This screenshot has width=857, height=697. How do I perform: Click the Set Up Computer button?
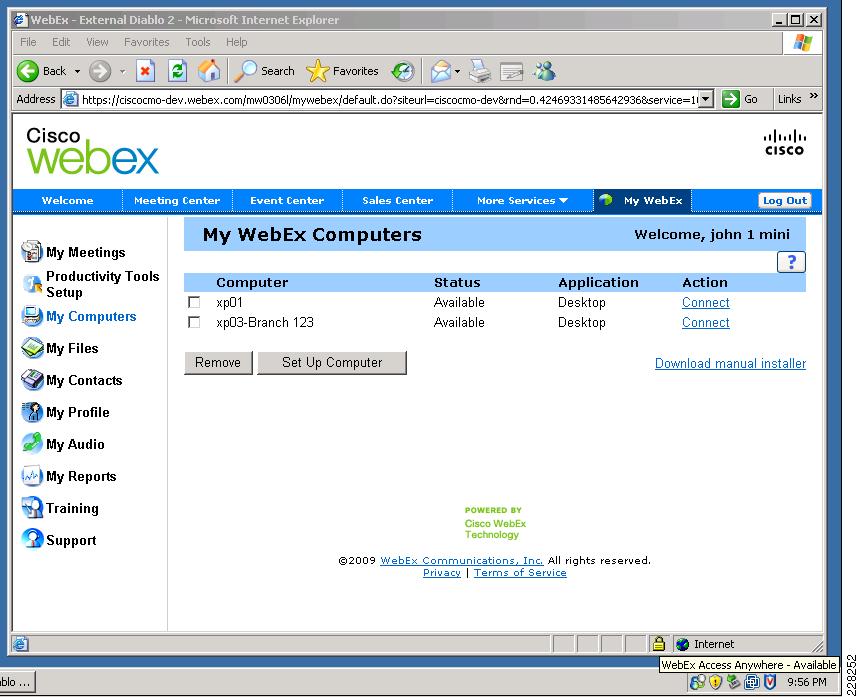pos(332,363)
